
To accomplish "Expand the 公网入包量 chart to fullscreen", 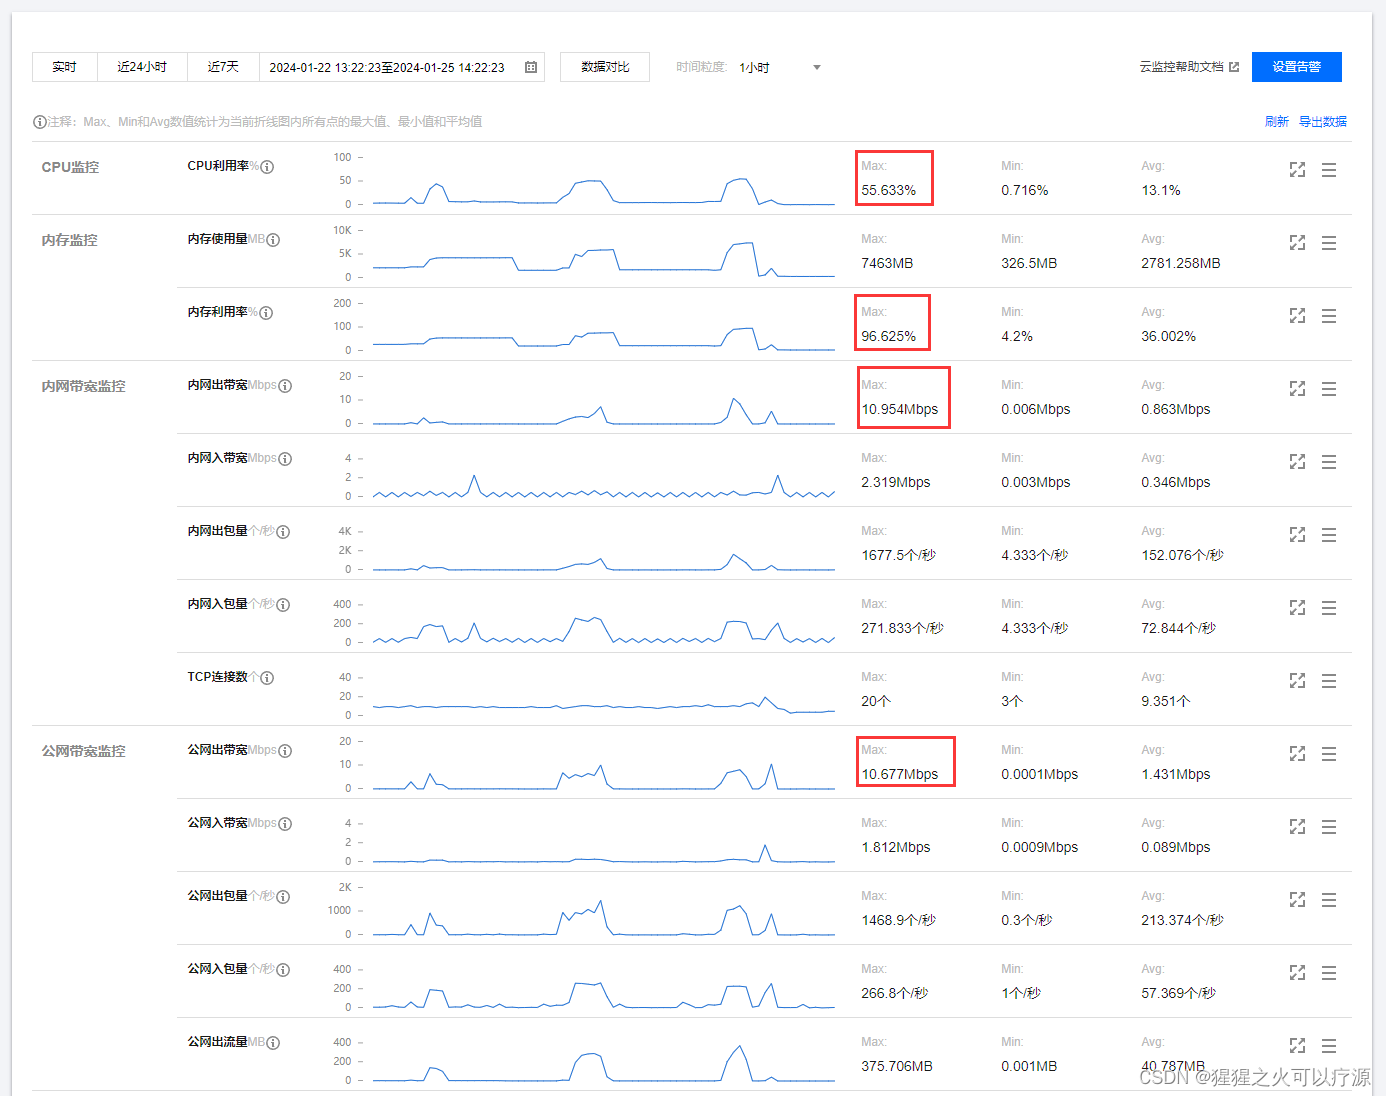I will [1297, 973].
